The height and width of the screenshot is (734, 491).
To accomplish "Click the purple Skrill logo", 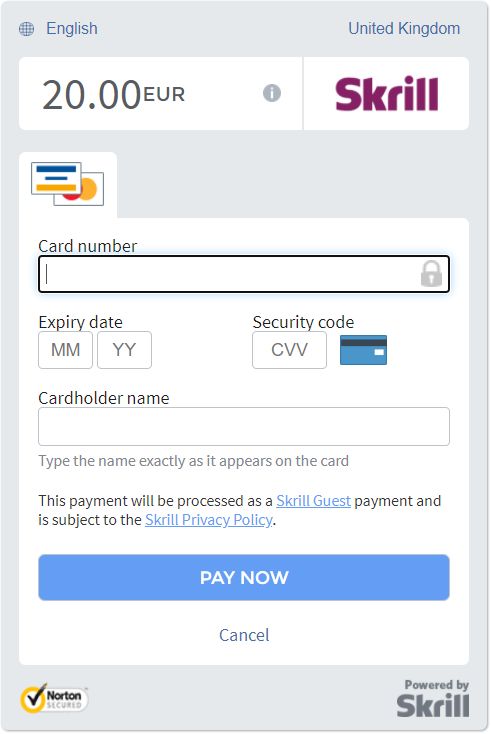I will pyautogui.click(x=387, y=94).
